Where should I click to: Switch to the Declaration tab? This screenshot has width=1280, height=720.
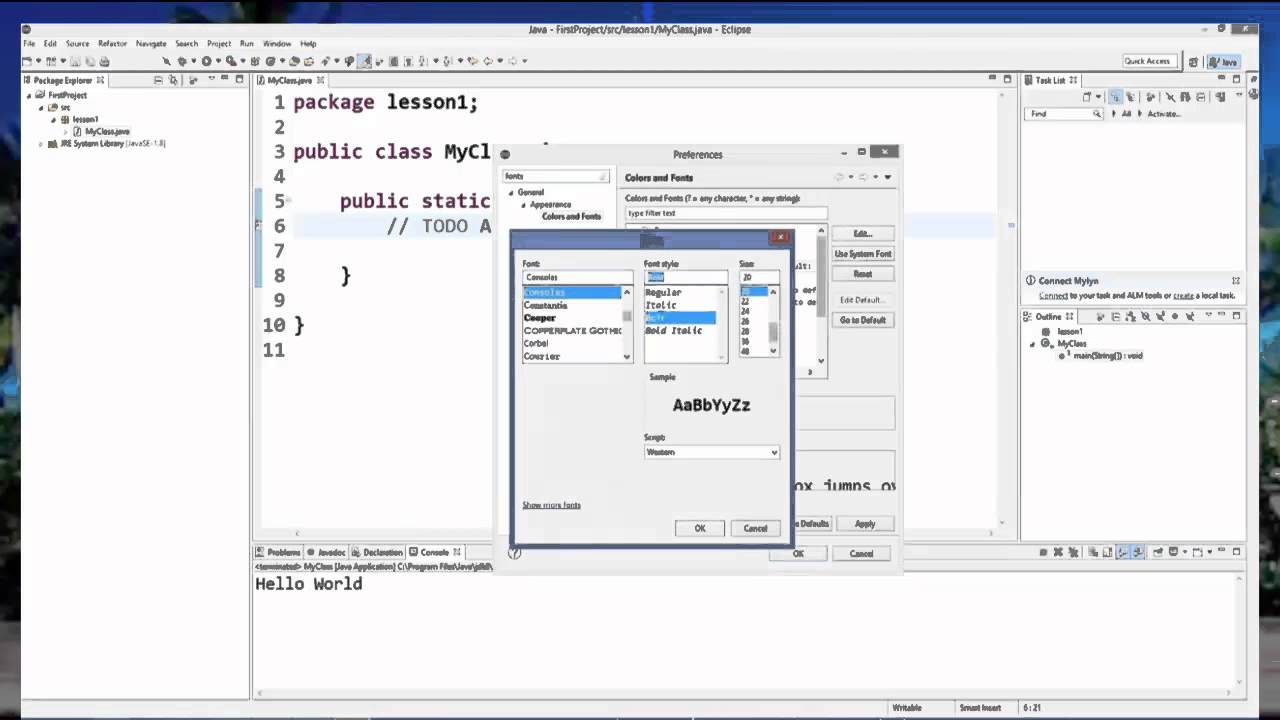[377, 552]
